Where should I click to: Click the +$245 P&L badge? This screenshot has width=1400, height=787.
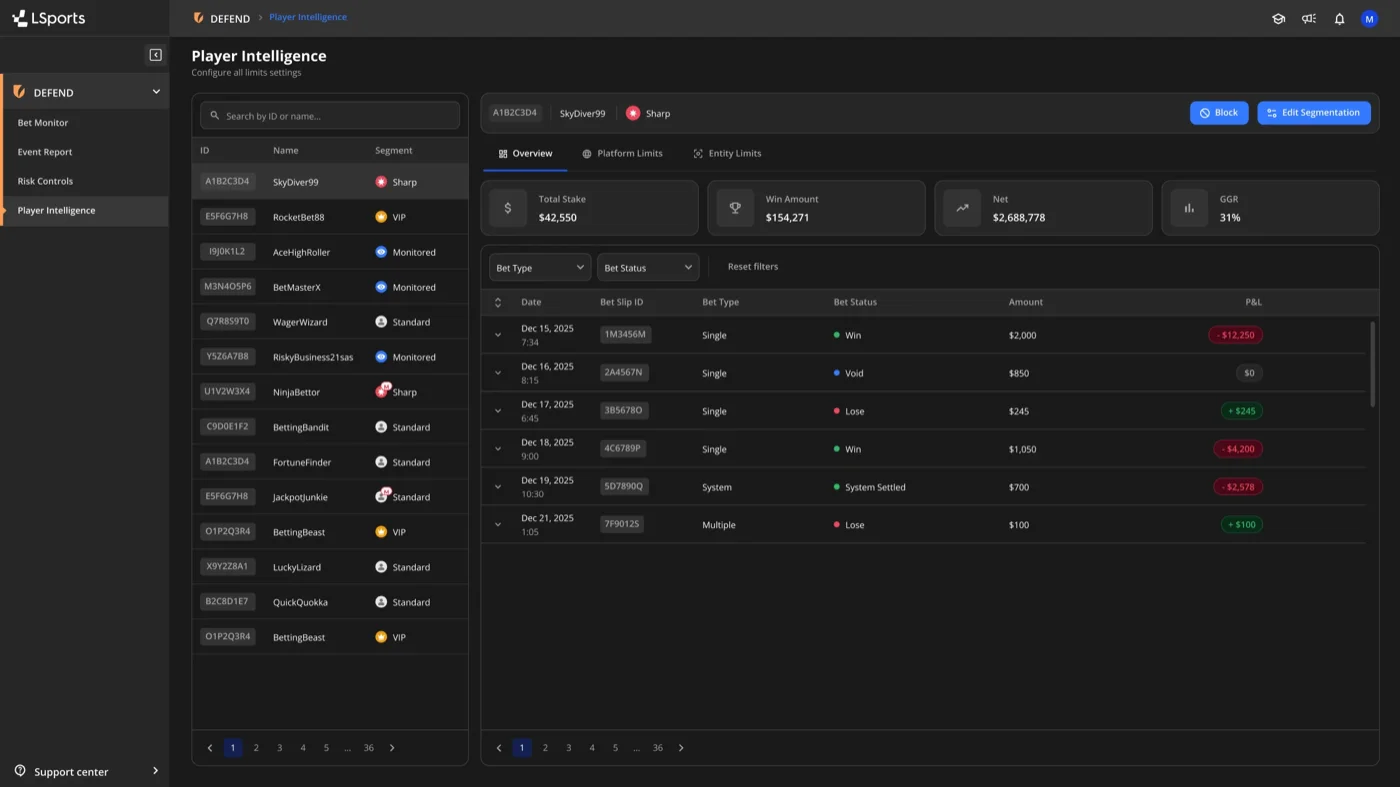(x=1241, y=411)
